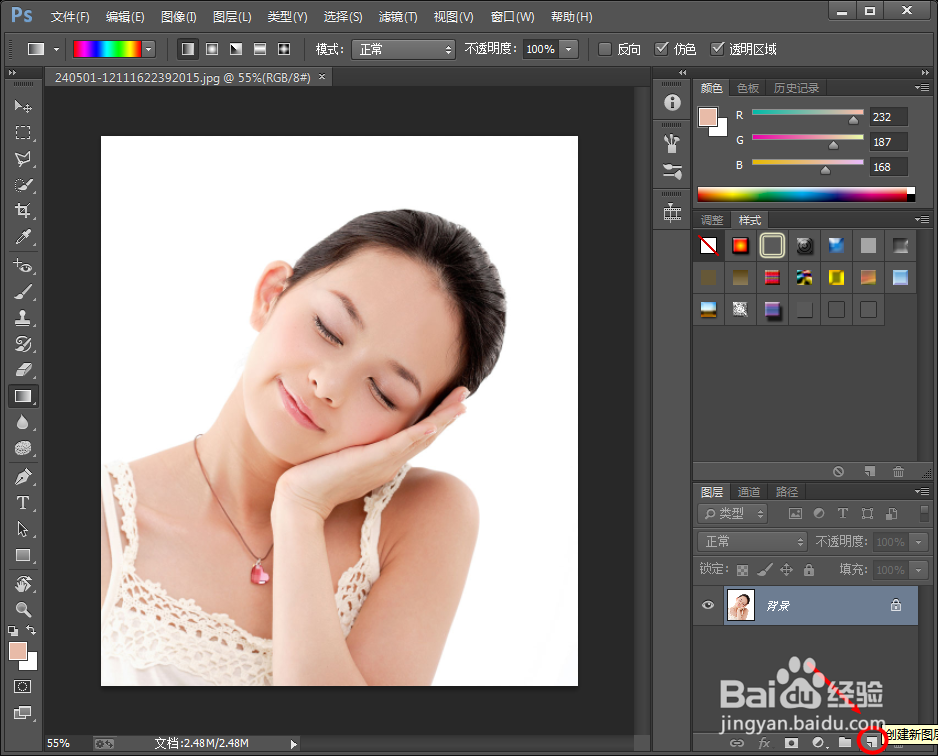
Task: Enable the 反向 gradient option
Action: [x=605, y=48]
